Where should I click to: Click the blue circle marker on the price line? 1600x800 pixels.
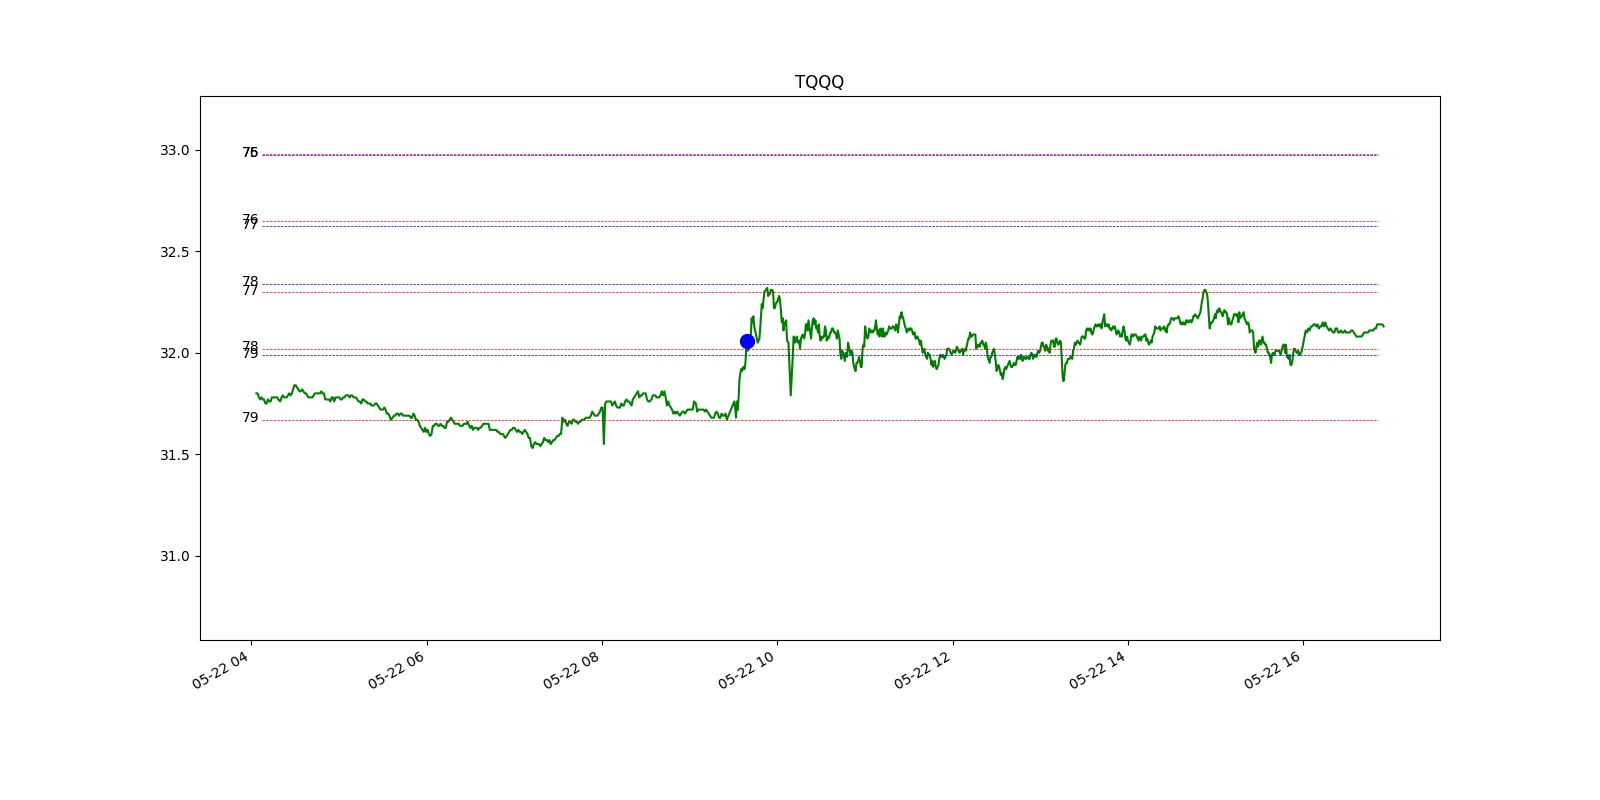point(747,342)
